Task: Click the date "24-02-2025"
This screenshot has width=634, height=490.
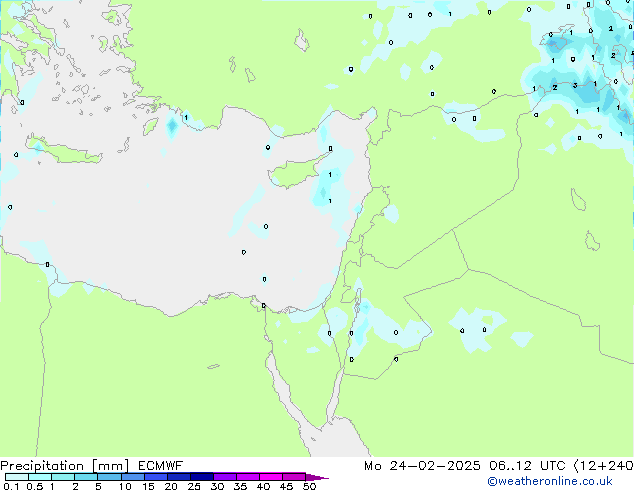Action: tap(435, 466)
